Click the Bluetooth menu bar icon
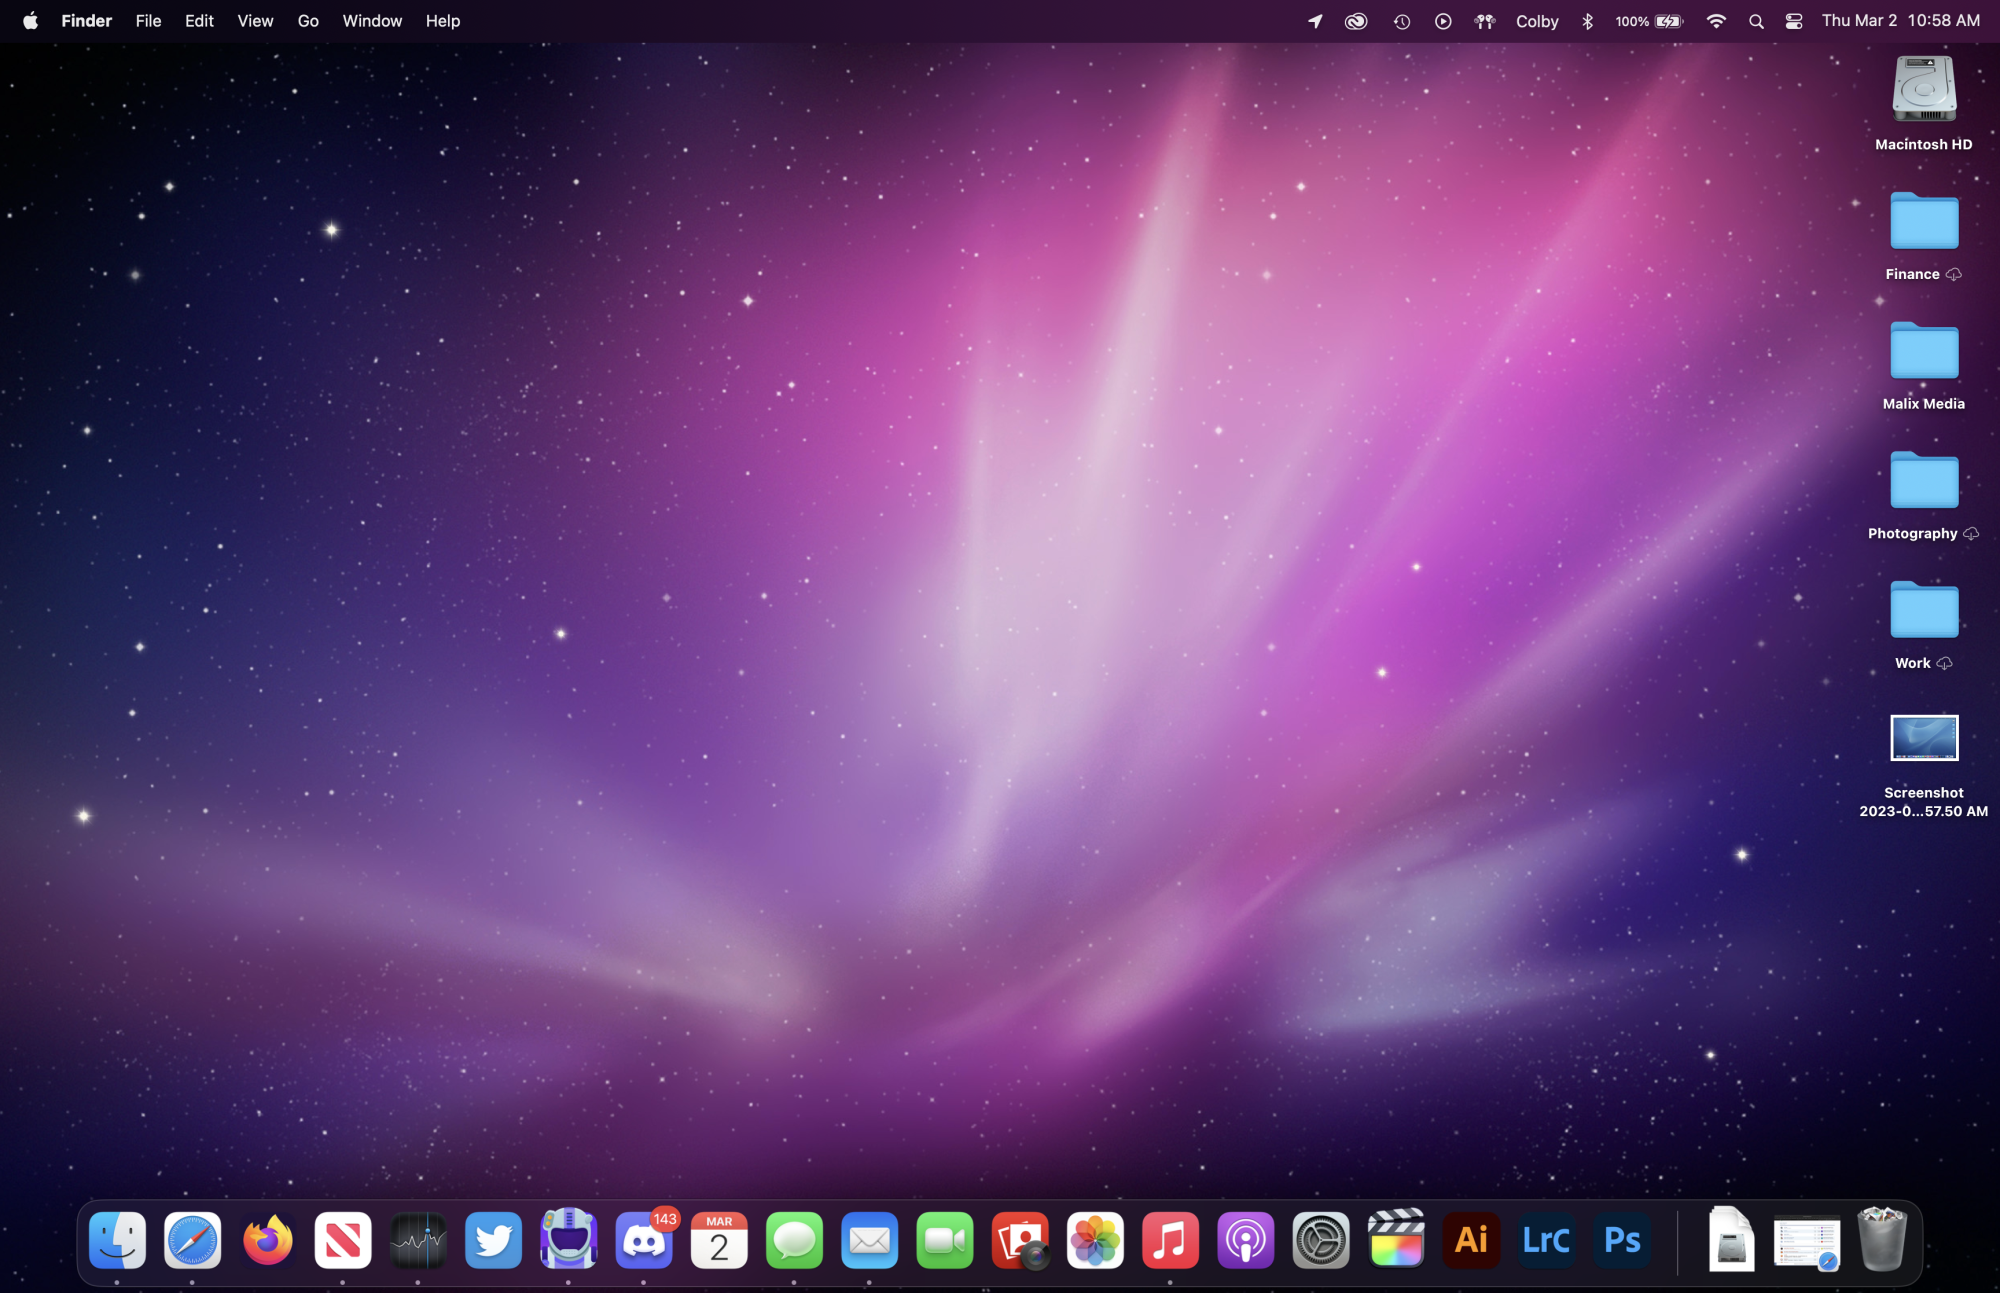Viewport: 2000px width, 1293px height. 1587,21
